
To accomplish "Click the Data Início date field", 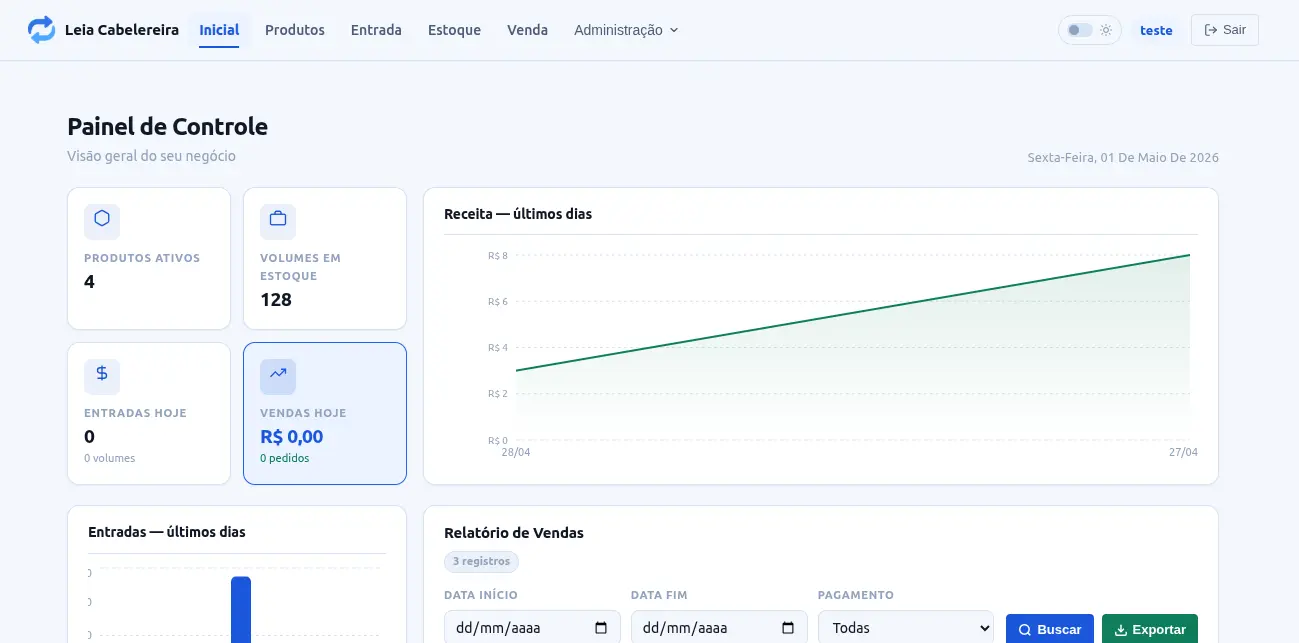I will pos(532,628).
